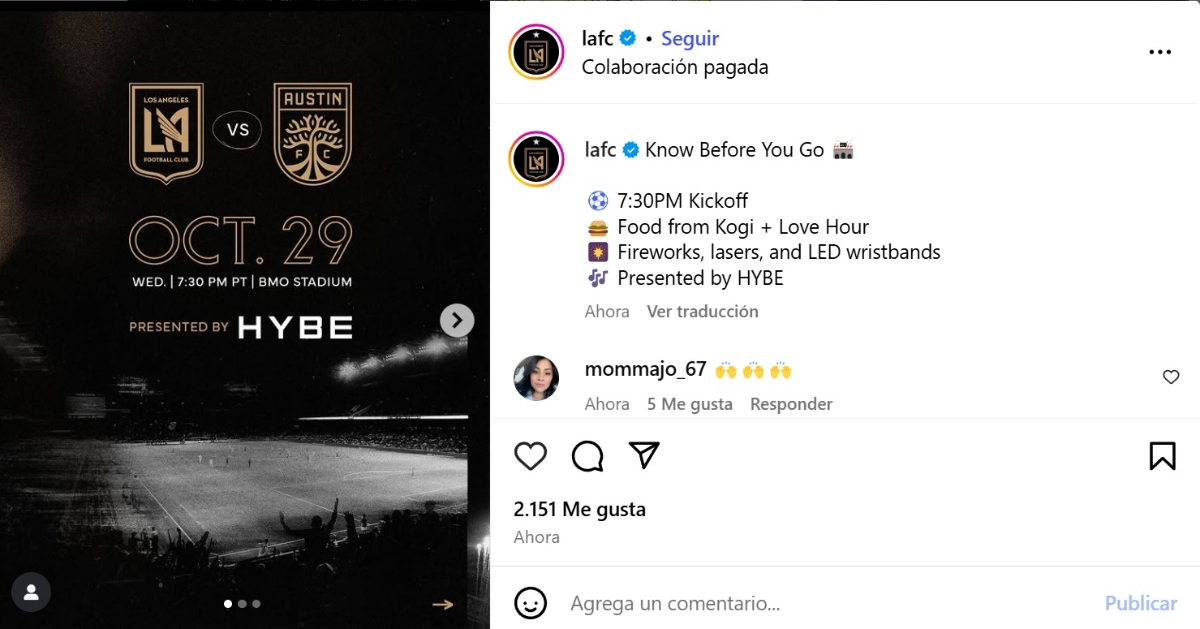Like mommajo_67's comment with small heart
This screenshot has width=1200, height=629.
point(1171,377)
